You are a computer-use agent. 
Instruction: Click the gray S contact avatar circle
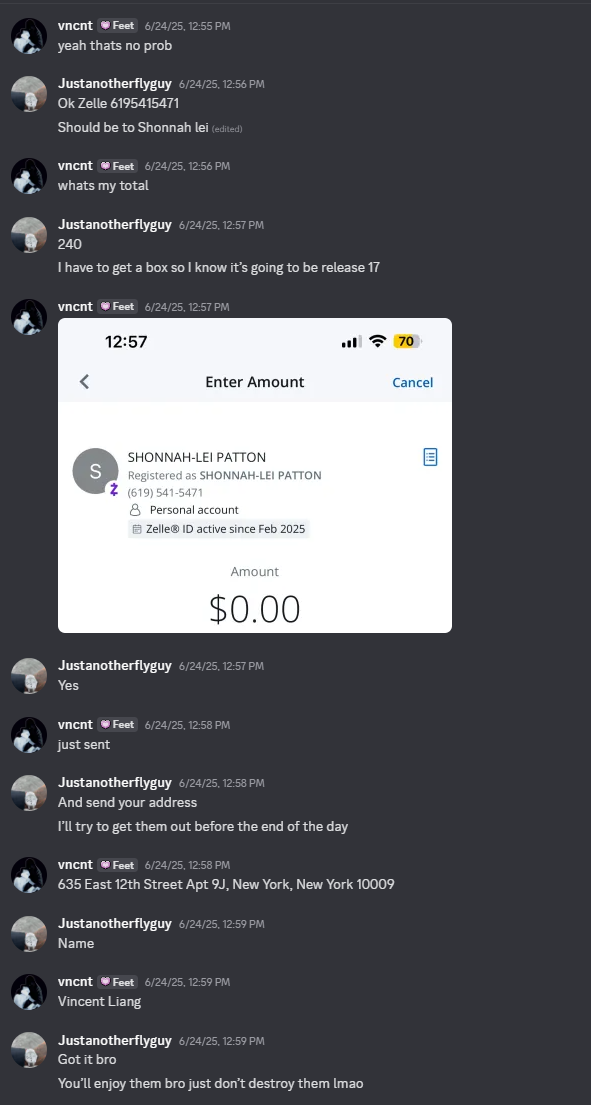coord(95,471)
